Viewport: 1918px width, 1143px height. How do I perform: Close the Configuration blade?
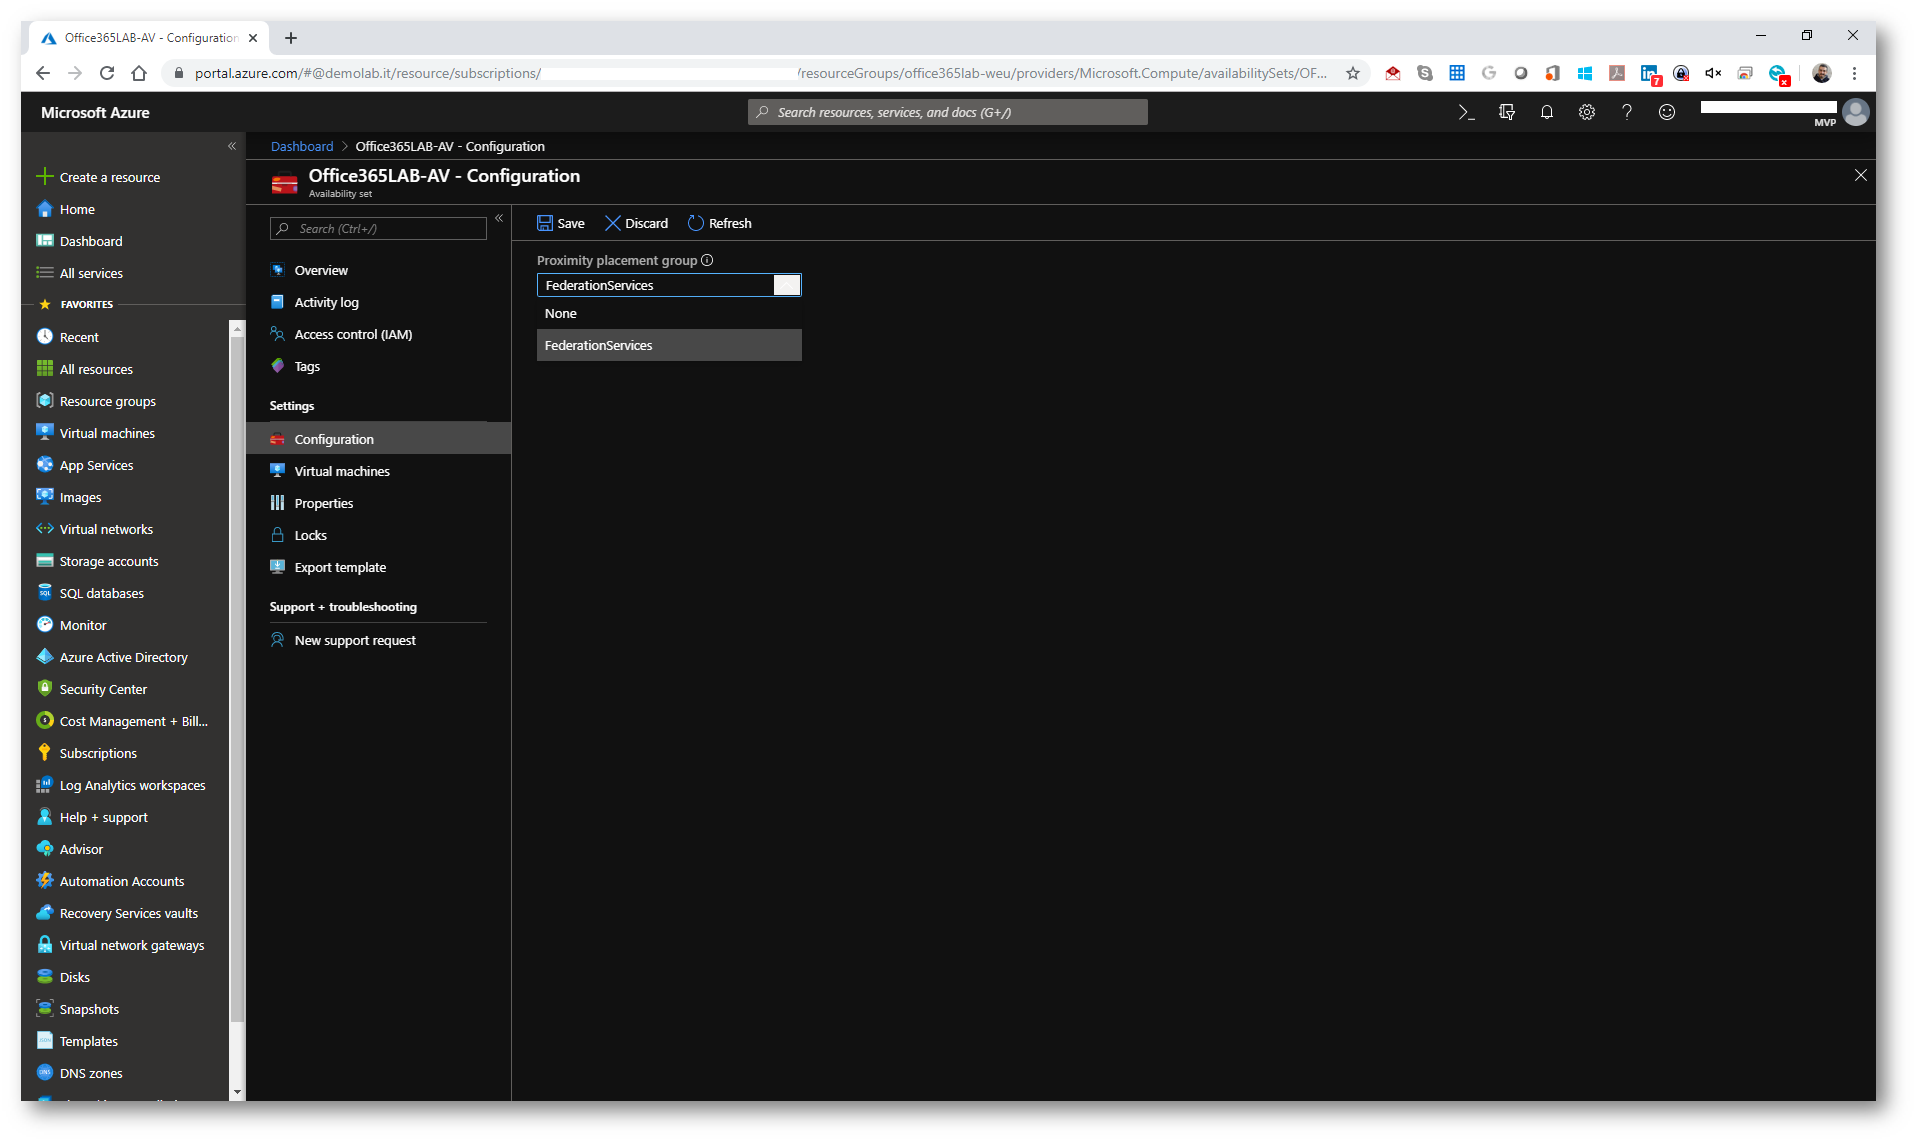[1861, 175]
